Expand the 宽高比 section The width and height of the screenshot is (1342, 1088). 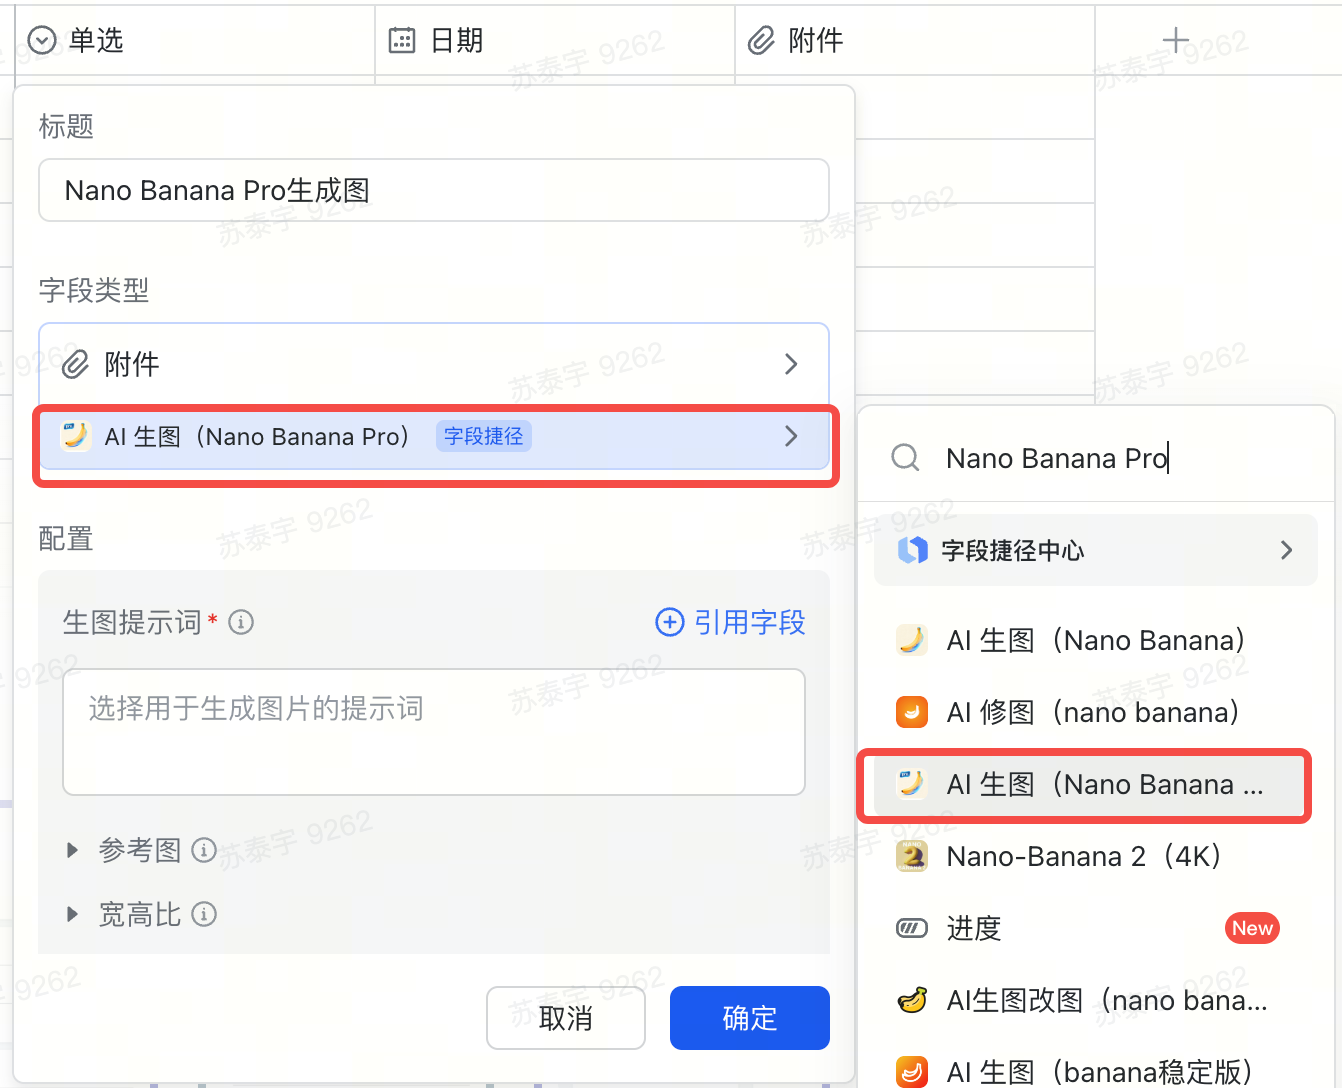72,914
